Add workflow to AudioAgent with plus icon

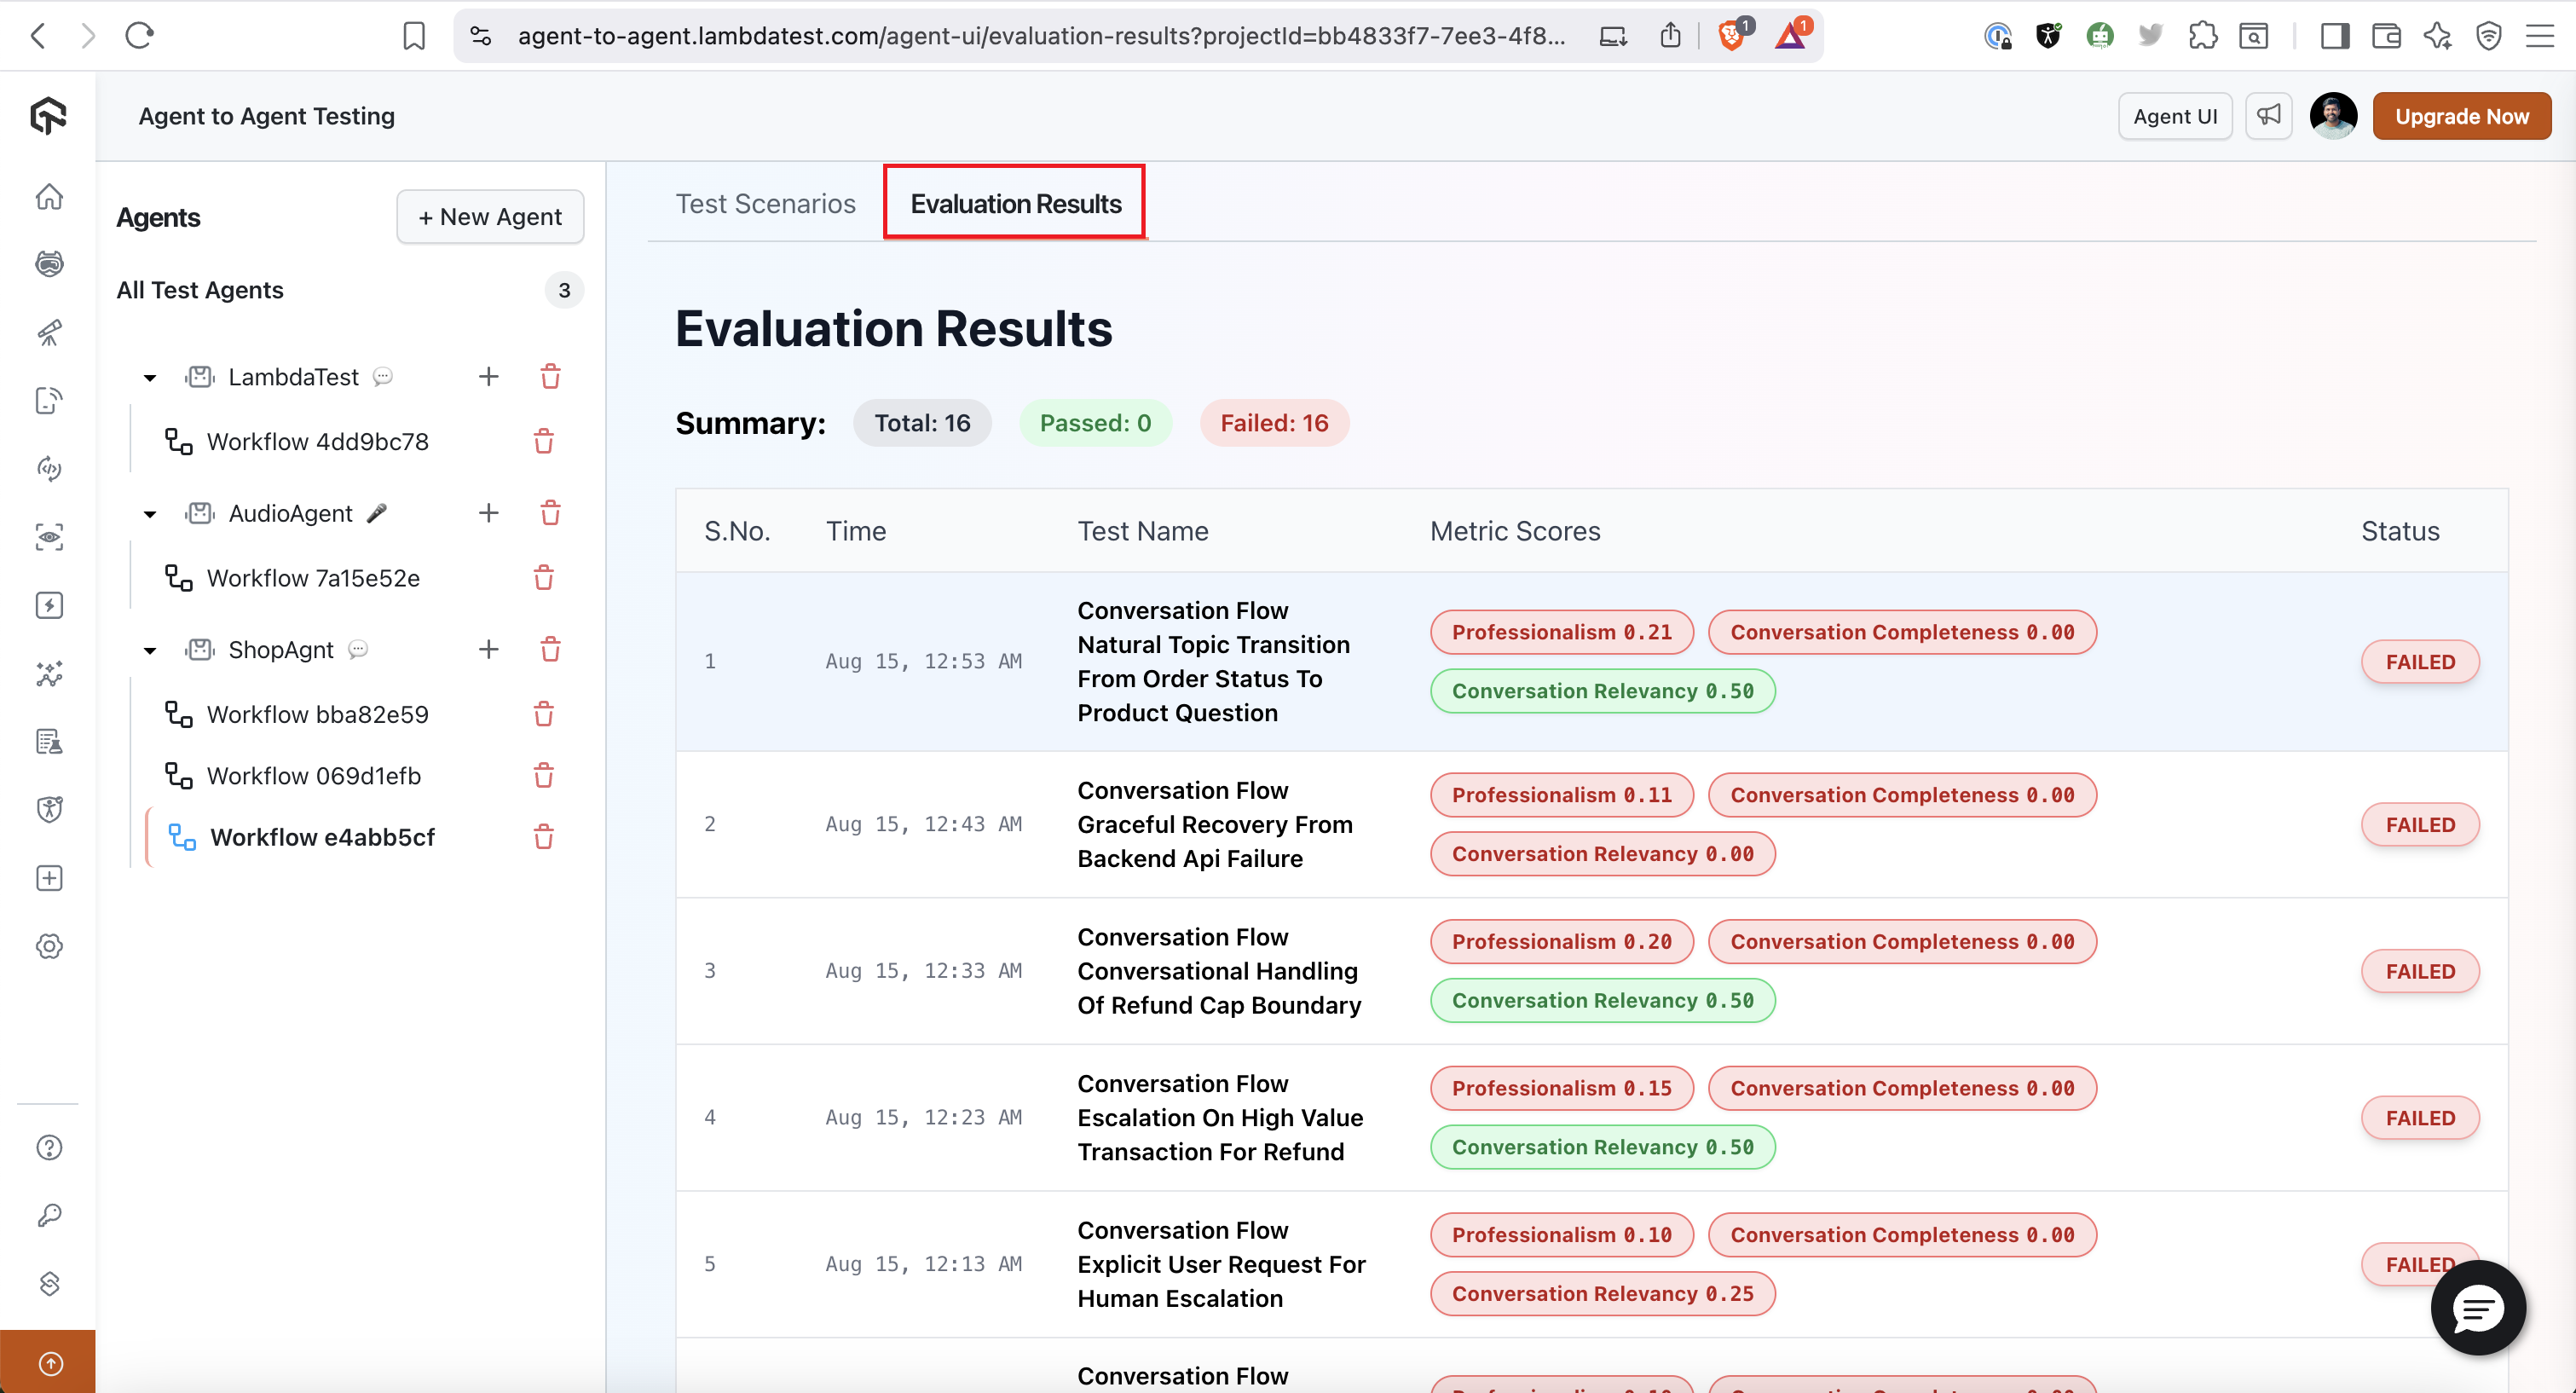point(488,513)
